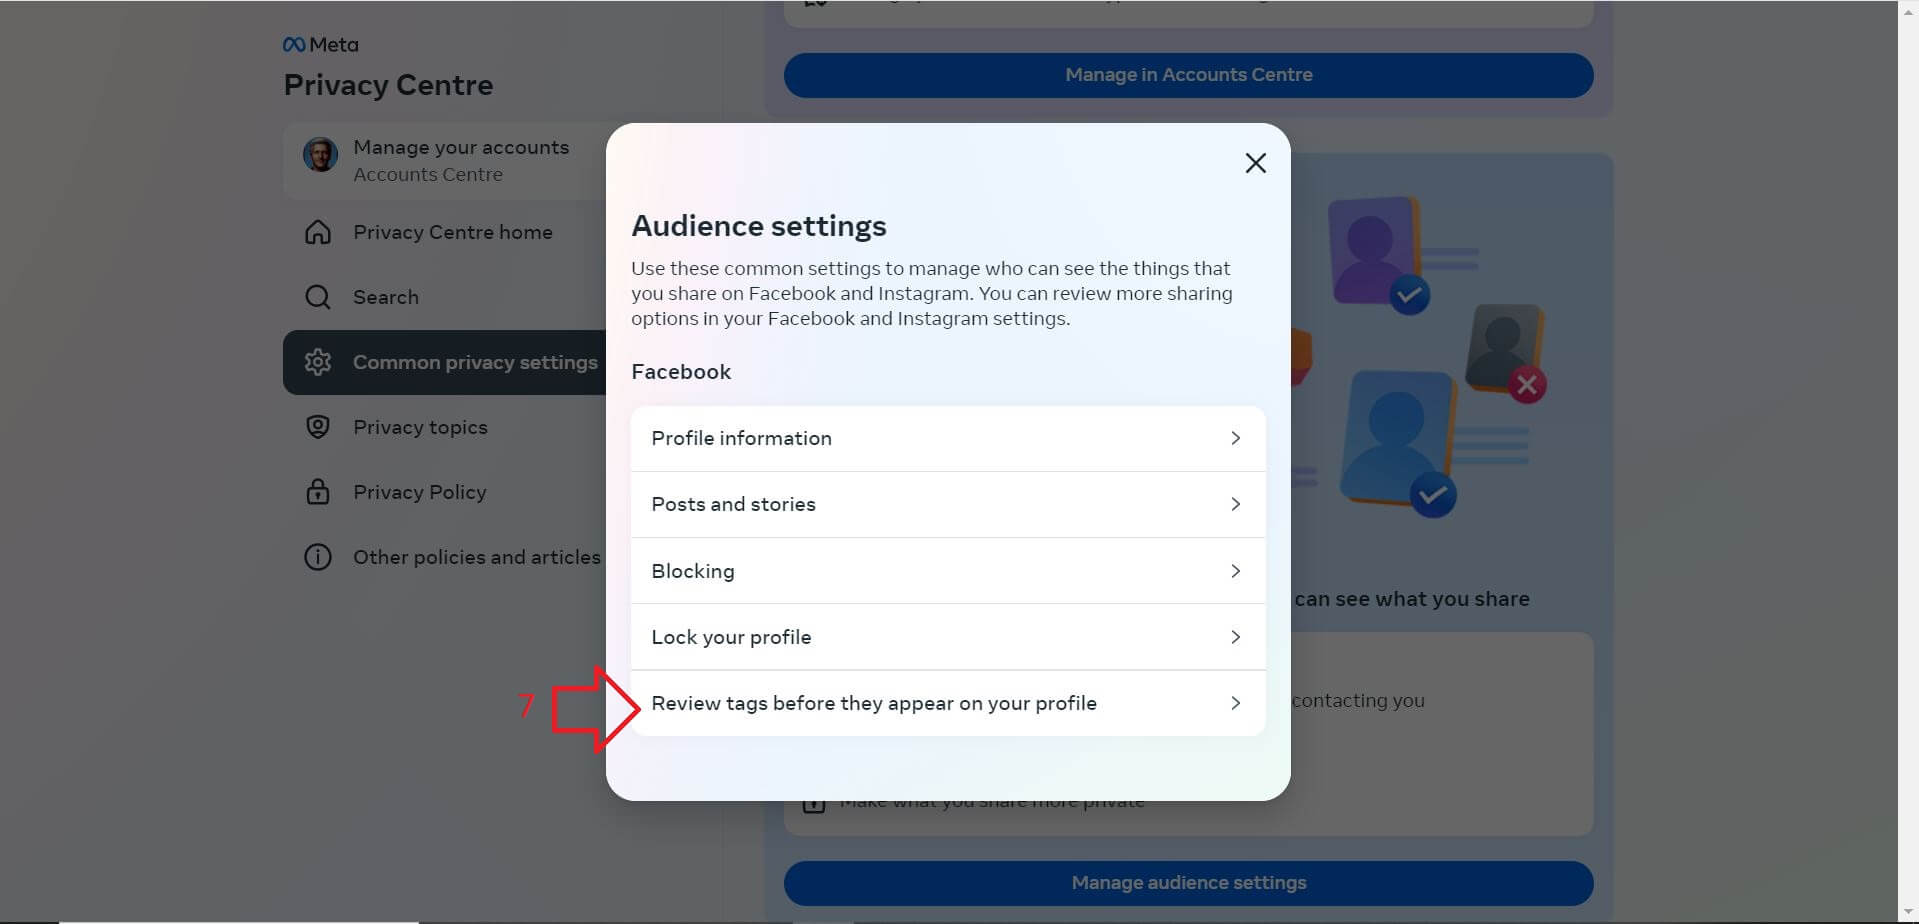The height and width of the screenshot is (924, 1919).
Task: Expand chevron beside Lock your profile
Action: click(x=1236, y=637)
